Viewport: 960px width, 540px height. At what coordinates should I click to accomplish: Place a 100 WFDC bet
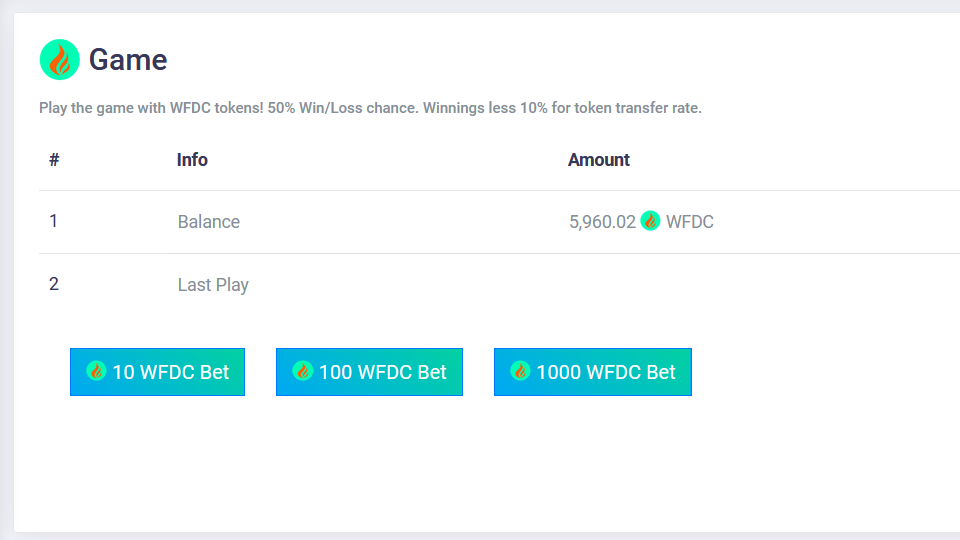click(x=369, y=372)
